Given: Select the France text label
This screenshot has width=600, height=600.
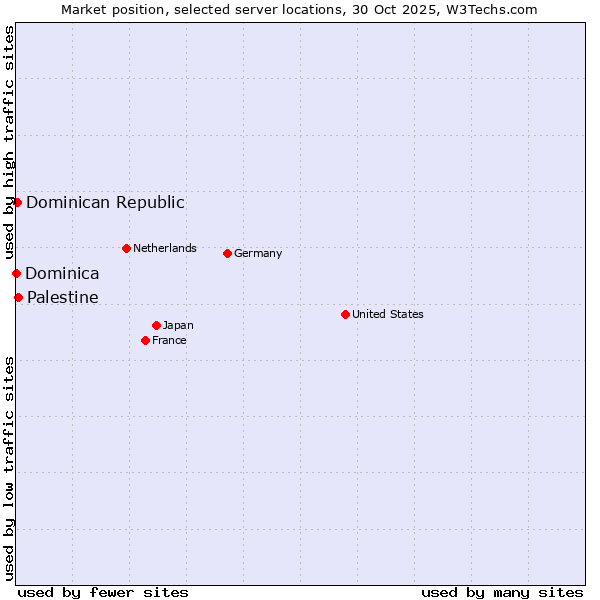Looking at the screenshot, I should [169, 340].
